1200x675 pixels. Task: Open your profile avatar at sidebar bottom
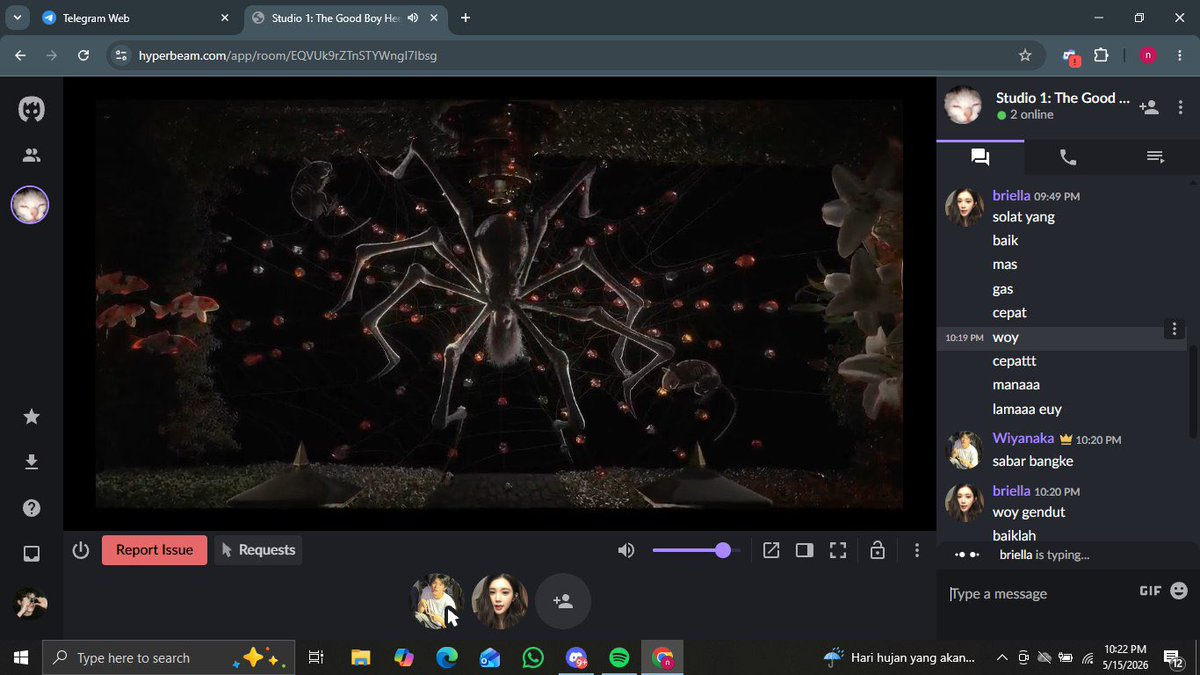[x=30, y=604]
